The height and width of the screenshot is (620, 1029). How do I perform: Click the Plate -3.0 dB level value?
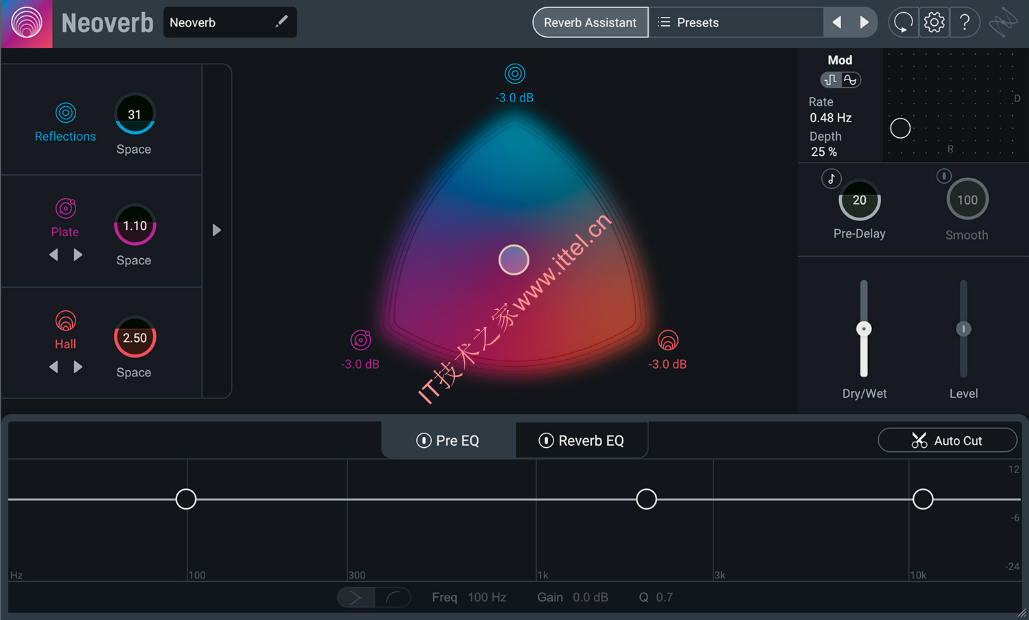click(x=360, y=364)
